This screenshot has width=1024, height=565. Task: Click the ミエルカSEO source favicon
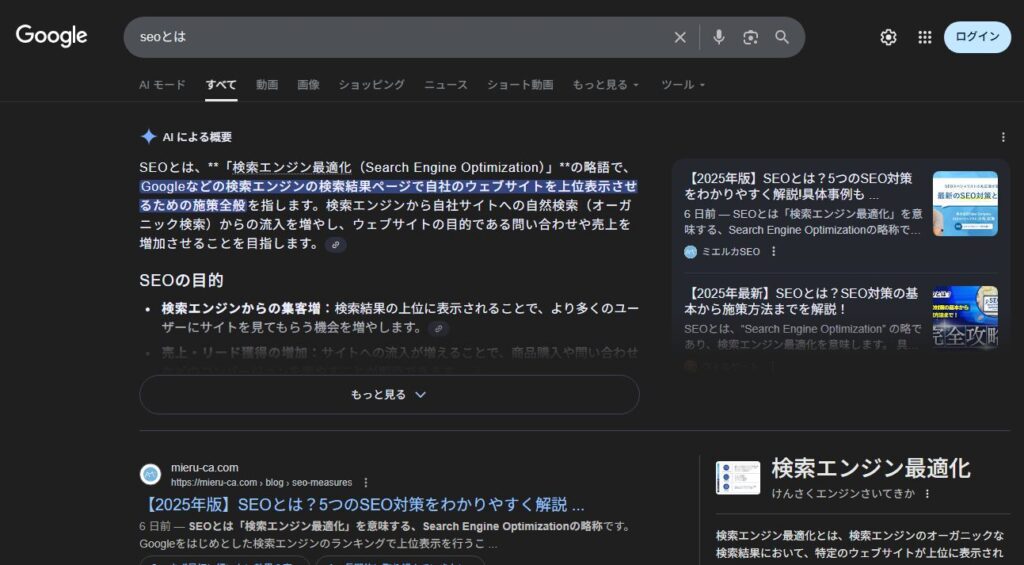pos(690,251)
